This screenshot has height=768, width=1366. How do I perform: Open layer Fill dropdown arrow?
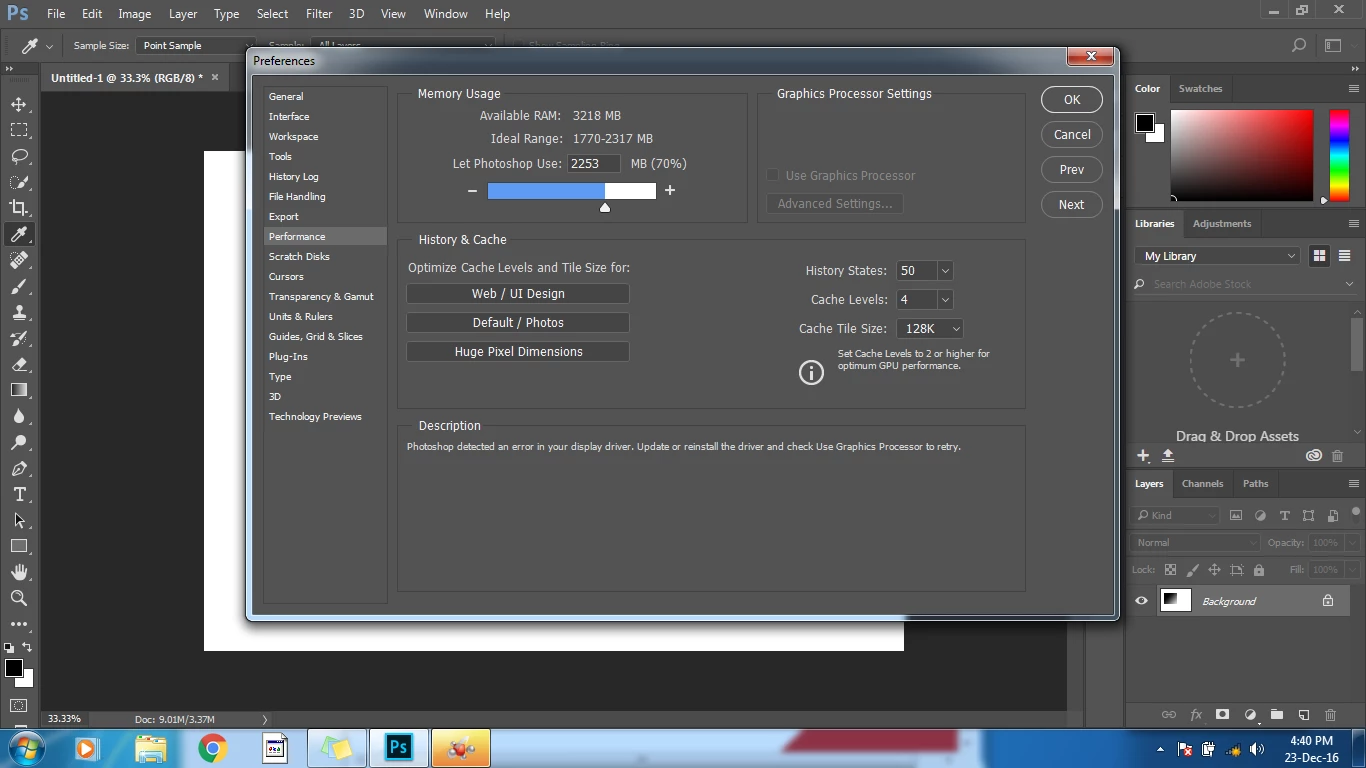[x=1352, y=570]
